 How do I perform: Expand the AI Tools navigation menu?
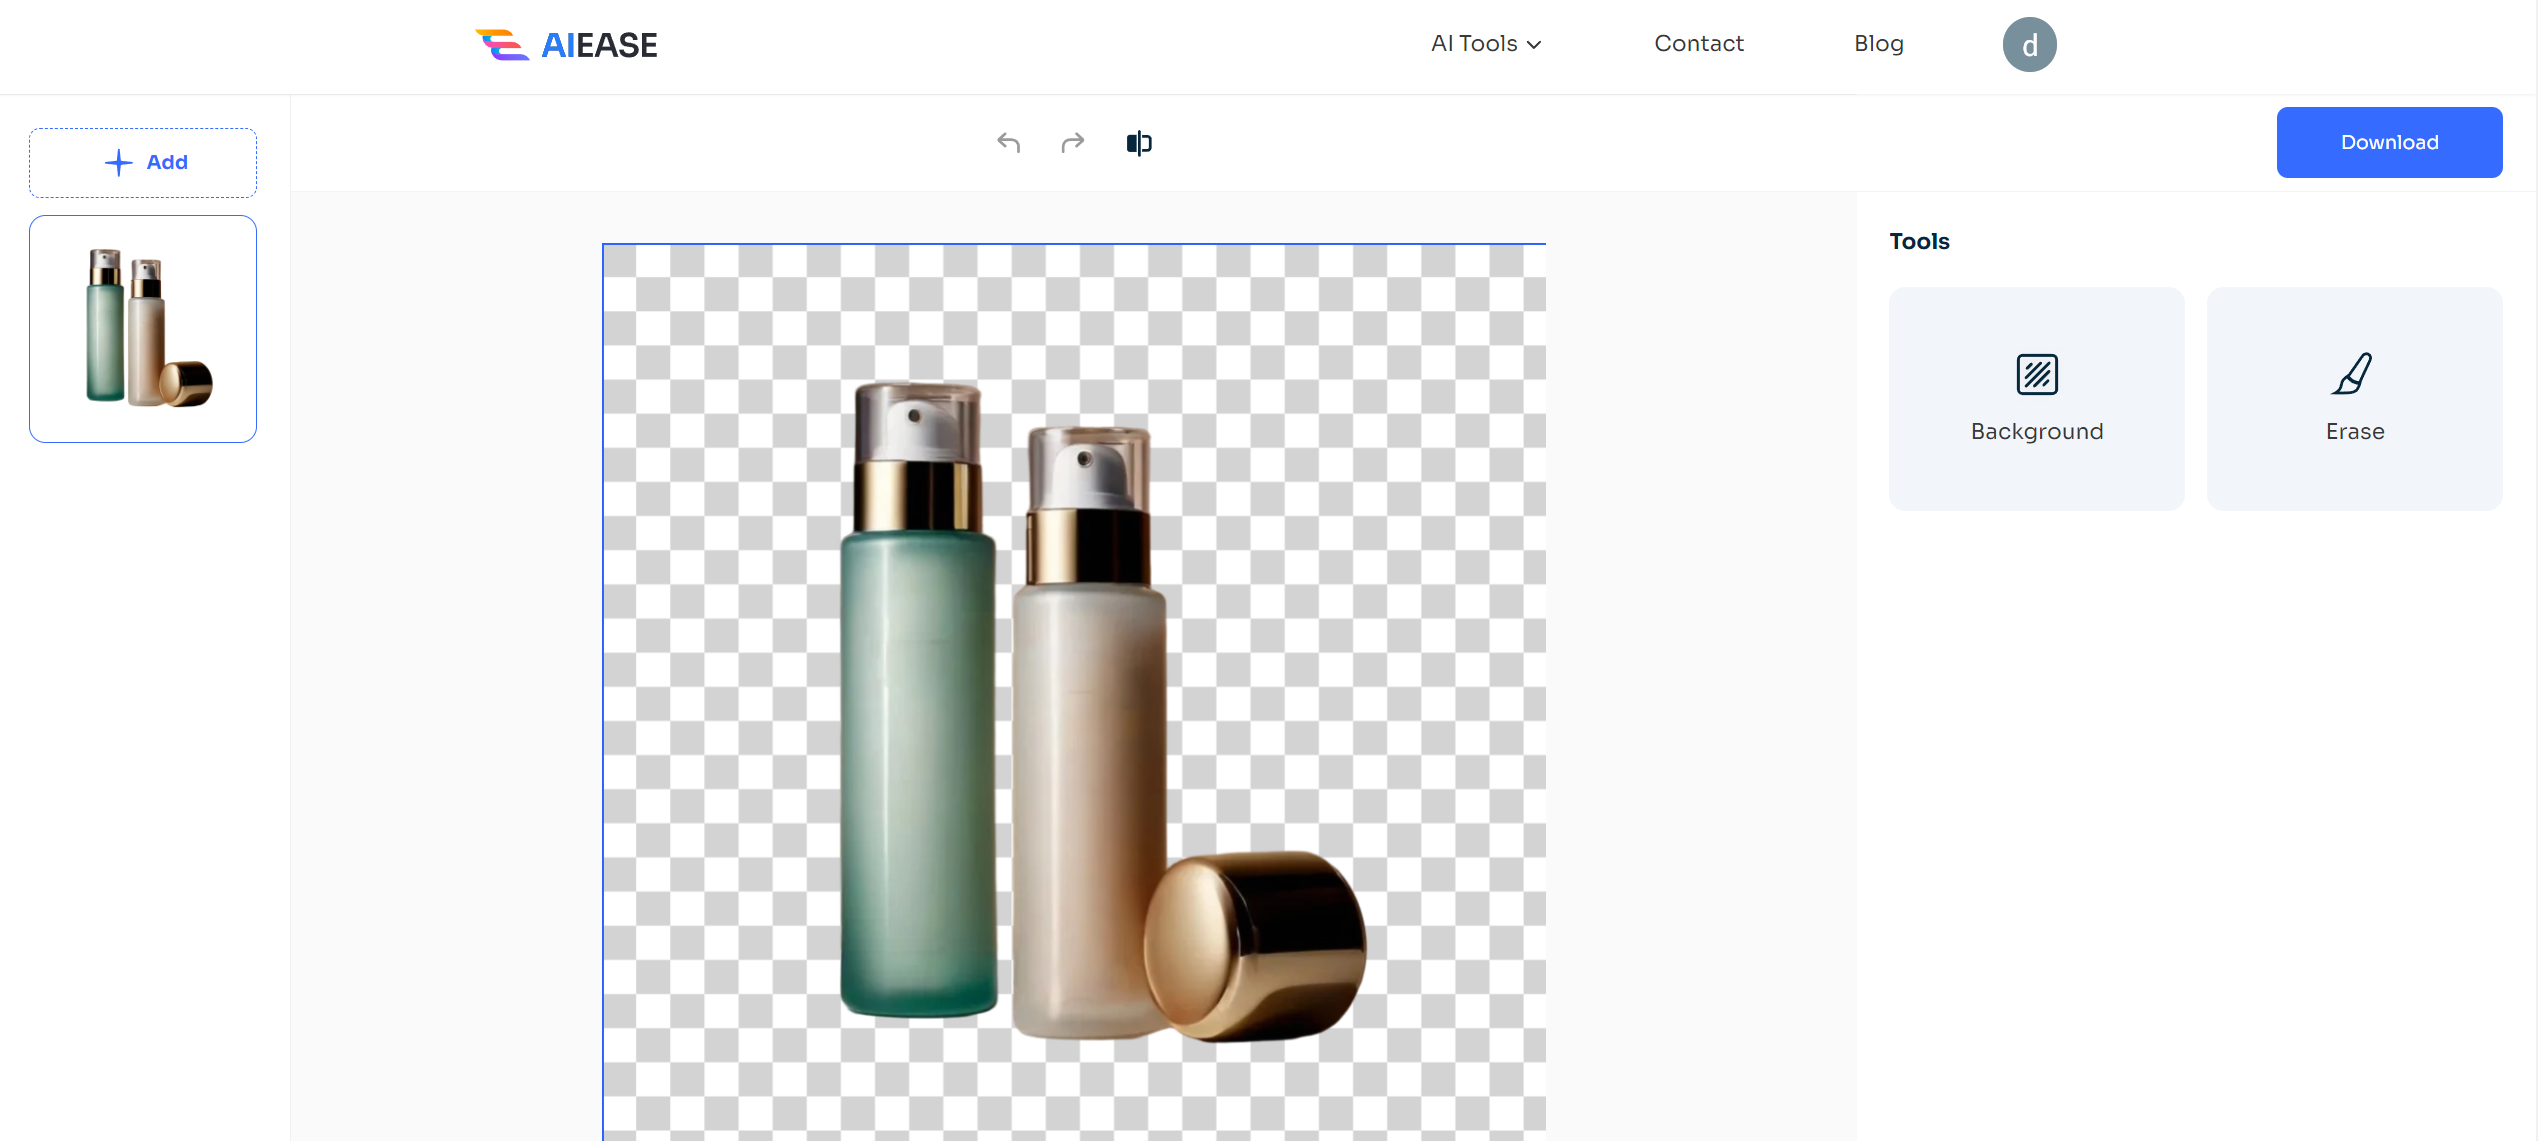pos(1484,44)
